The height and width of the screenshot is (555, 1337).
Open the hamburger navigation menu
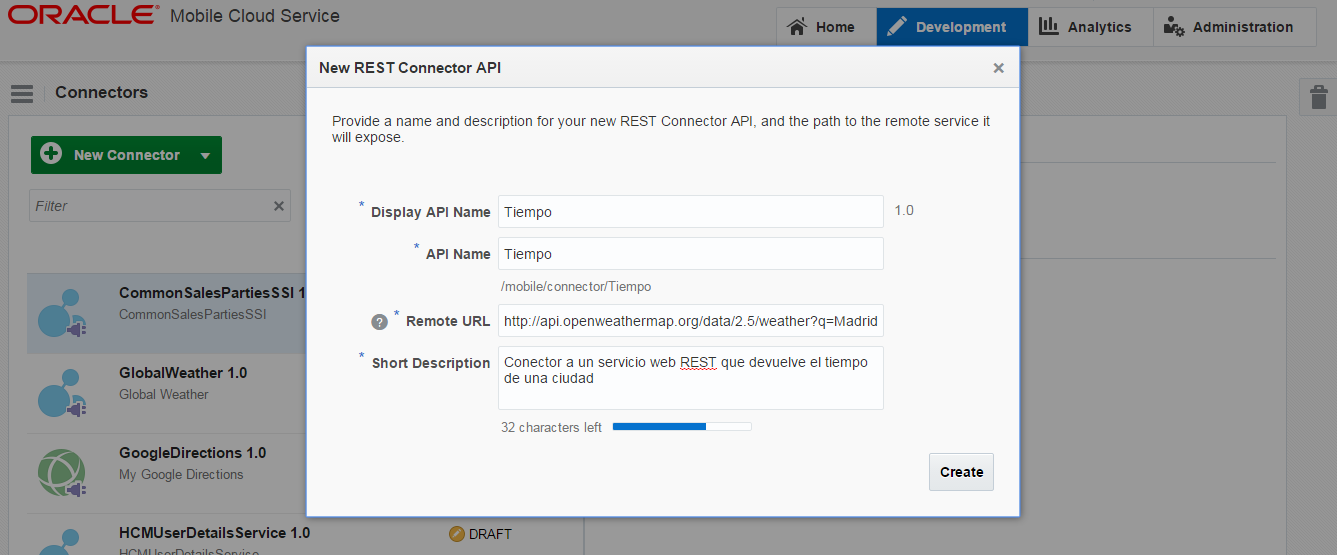point(22,93)
